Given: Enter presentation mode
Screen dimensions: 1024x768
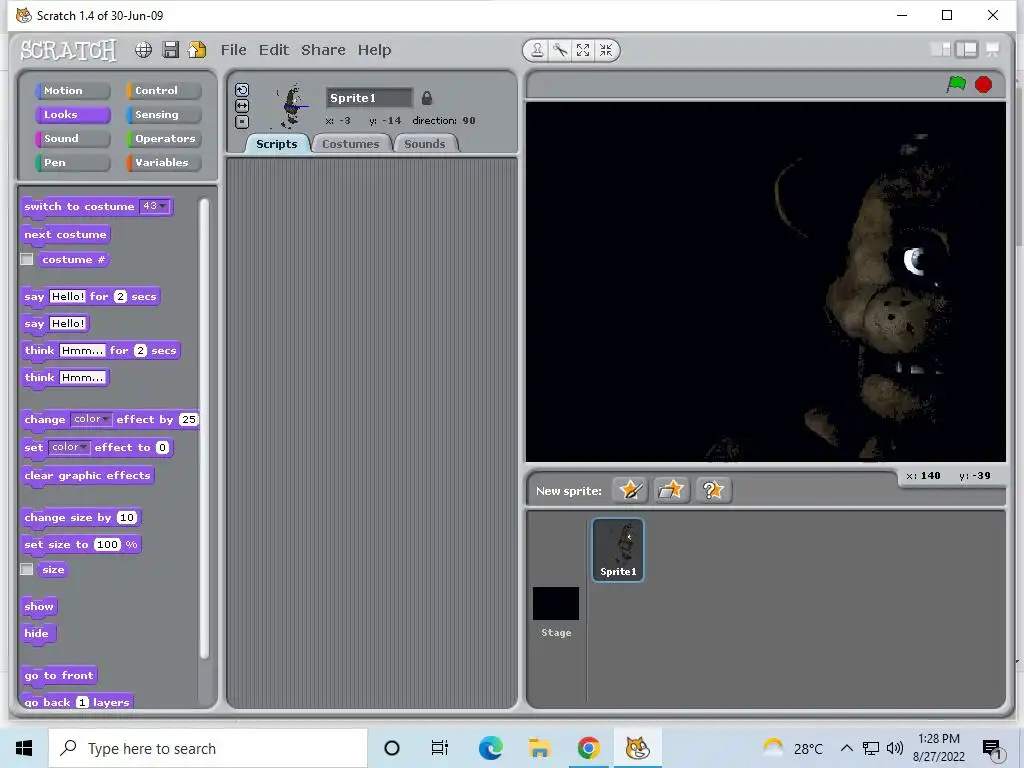Looking at the screenshot, I should (993, 50).
